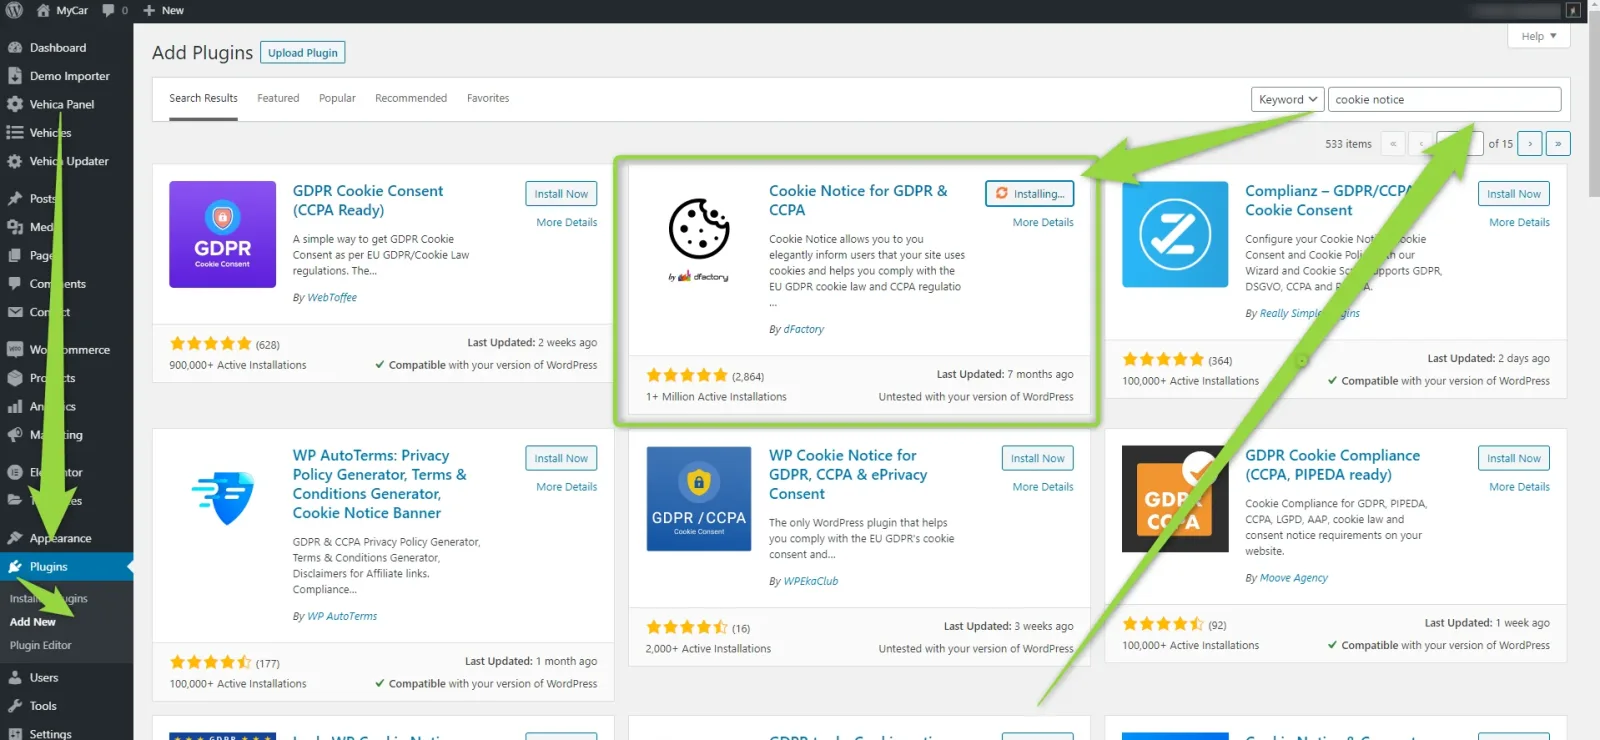Switch to the Featured tab
Viewport: 1600px width, 740px height.
coord(278,98)
